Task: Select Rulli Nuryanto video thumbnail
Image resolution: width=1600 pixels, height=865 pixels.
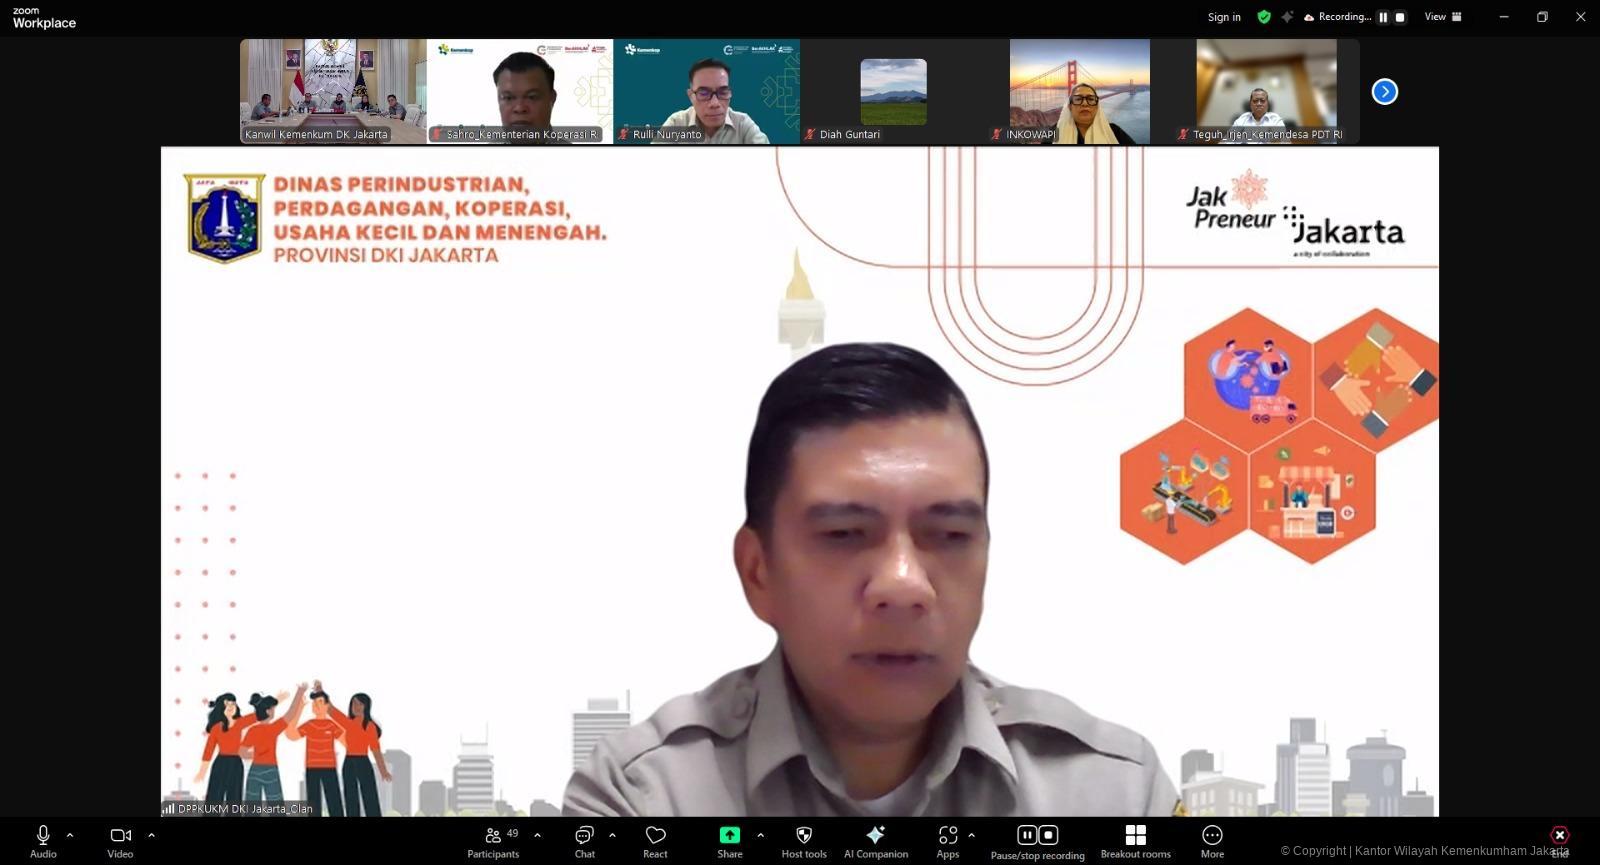Action: click(707, 91)
